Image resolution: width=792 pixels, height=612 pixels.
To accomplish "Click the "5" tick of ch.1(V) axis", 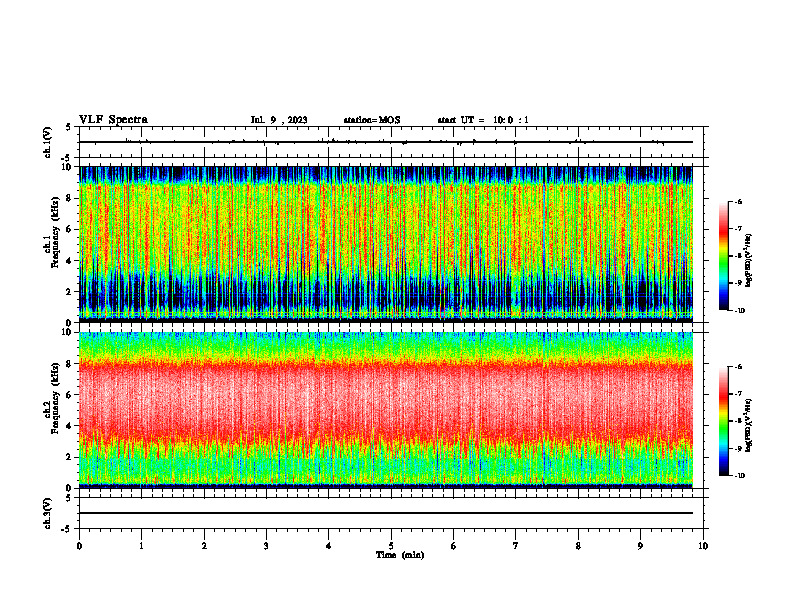I will [69, 127].
